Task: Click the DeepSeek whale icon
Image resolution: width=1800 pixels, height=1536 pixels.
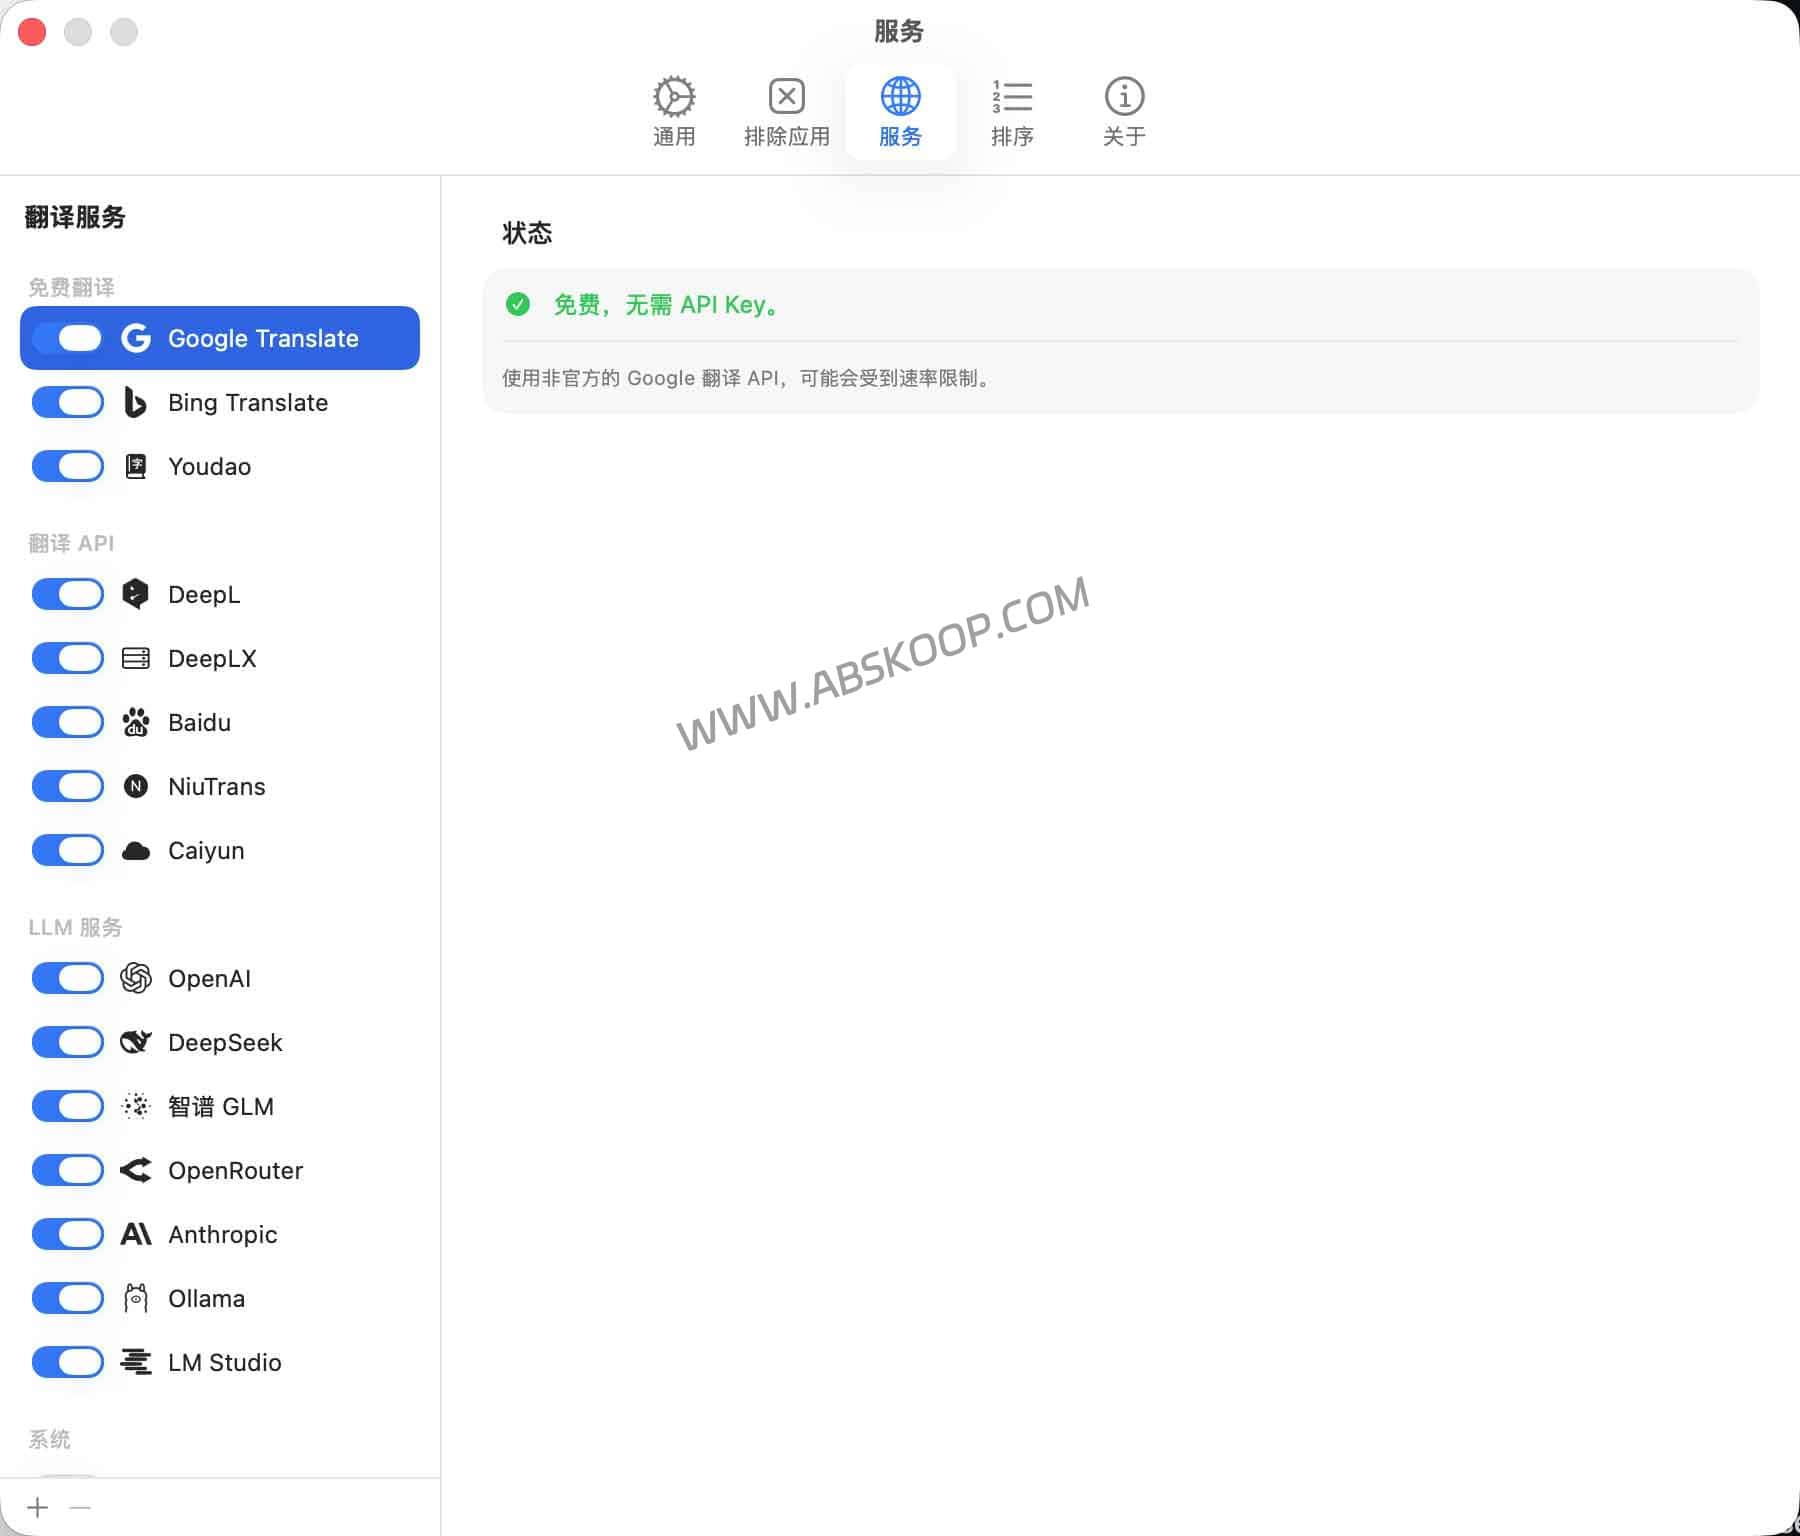Action: pyautogui.click(x=136, y=1042)
